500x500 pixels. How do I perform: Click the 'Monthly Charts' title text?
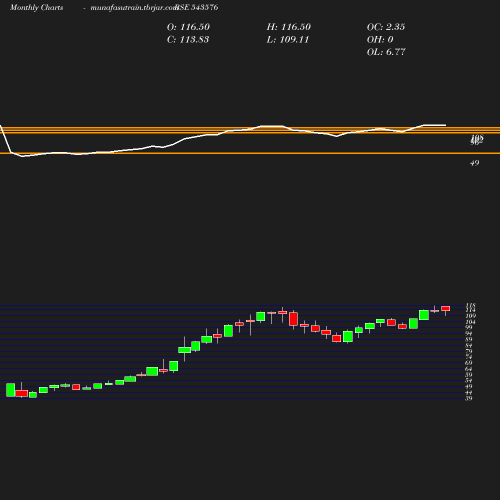tap(37, 8)
